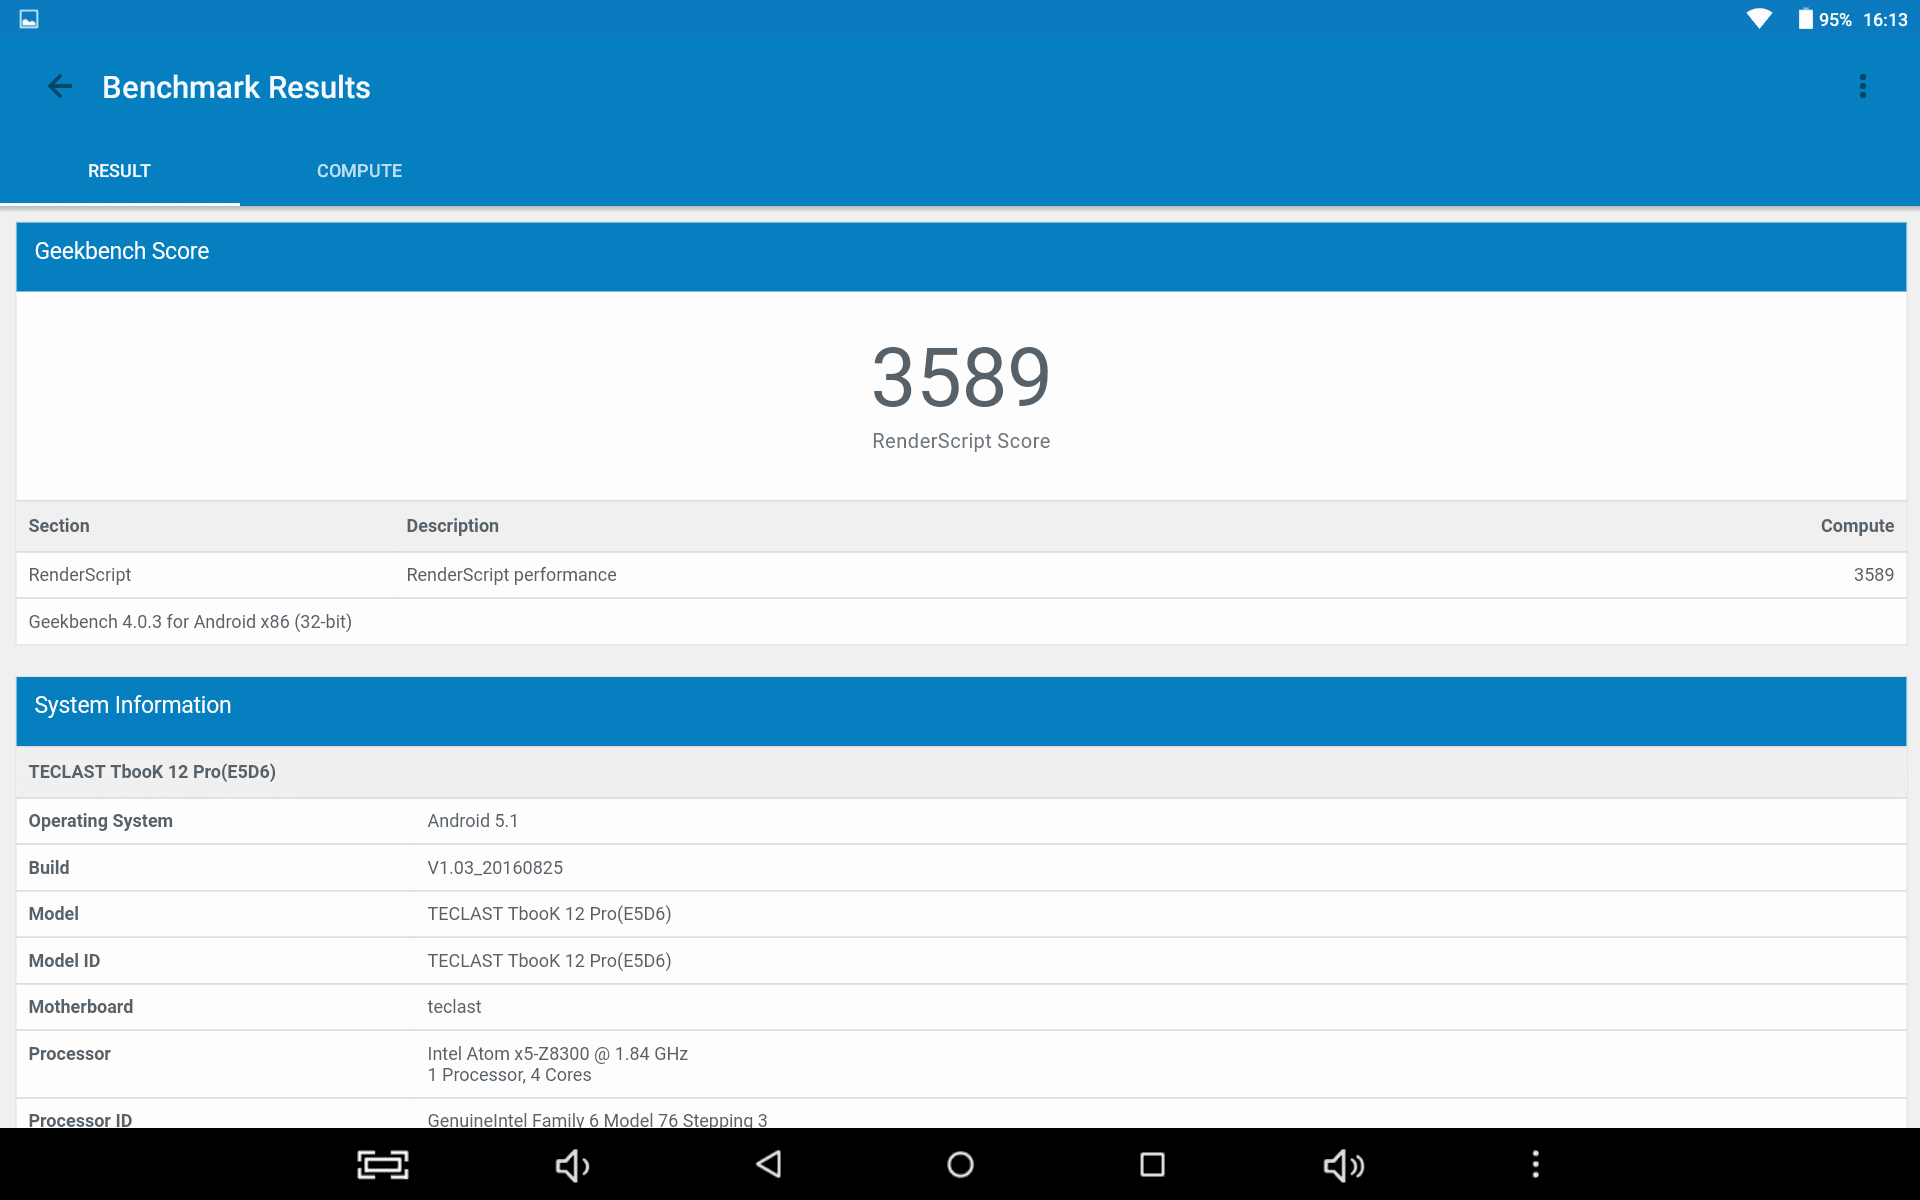Select the System Information header

[961, 711]
